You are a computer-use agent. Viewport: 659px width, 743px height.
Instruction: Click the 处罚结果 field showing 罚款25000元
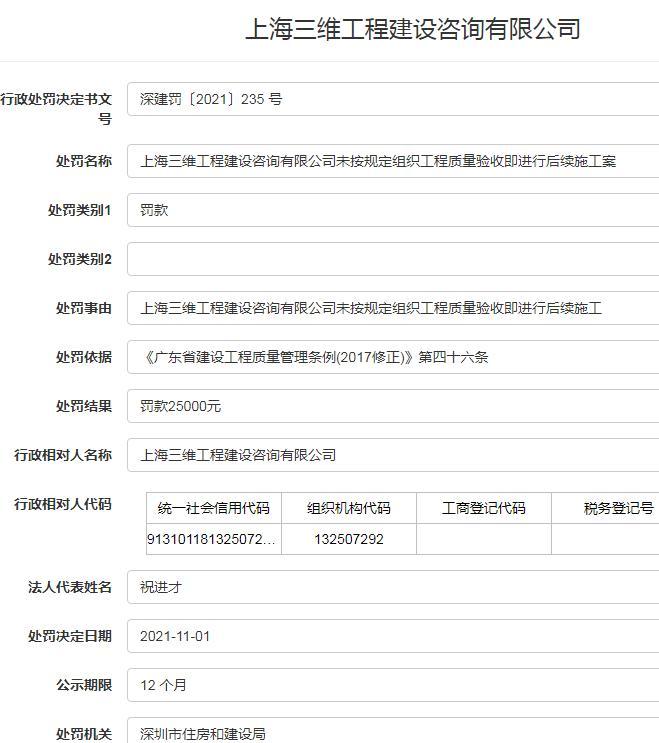click(x=393, y=406)
